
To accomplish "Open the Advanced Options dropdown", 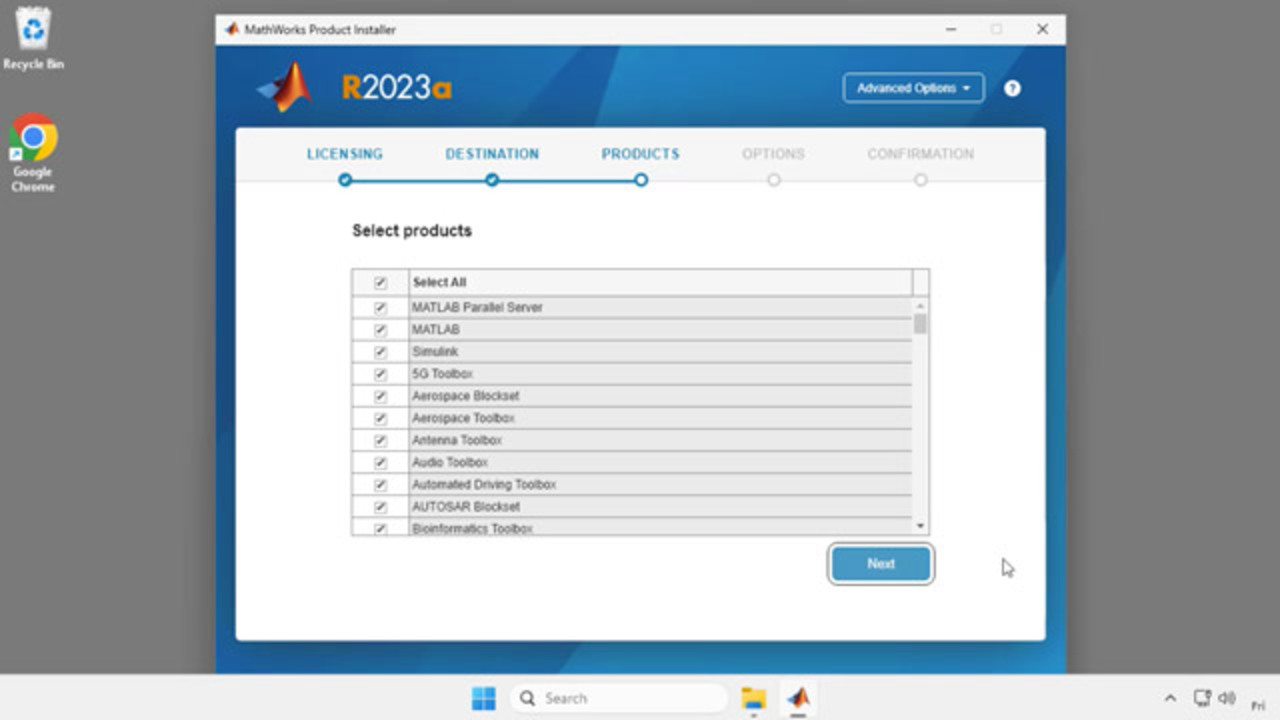I will click(913, 88).
